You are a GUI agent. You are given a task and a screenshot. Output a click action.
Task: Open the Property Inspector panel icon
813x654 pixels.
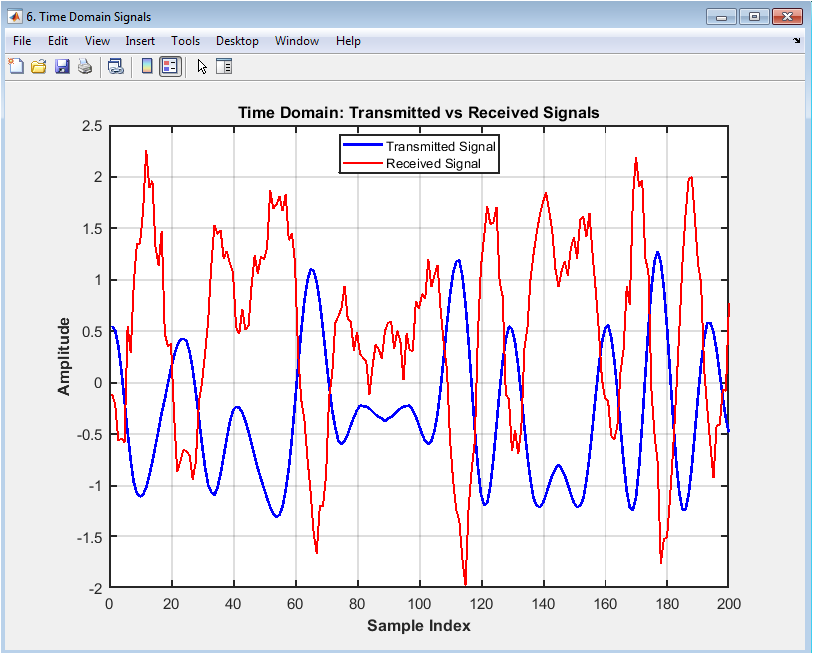click(x=224, y=67)
